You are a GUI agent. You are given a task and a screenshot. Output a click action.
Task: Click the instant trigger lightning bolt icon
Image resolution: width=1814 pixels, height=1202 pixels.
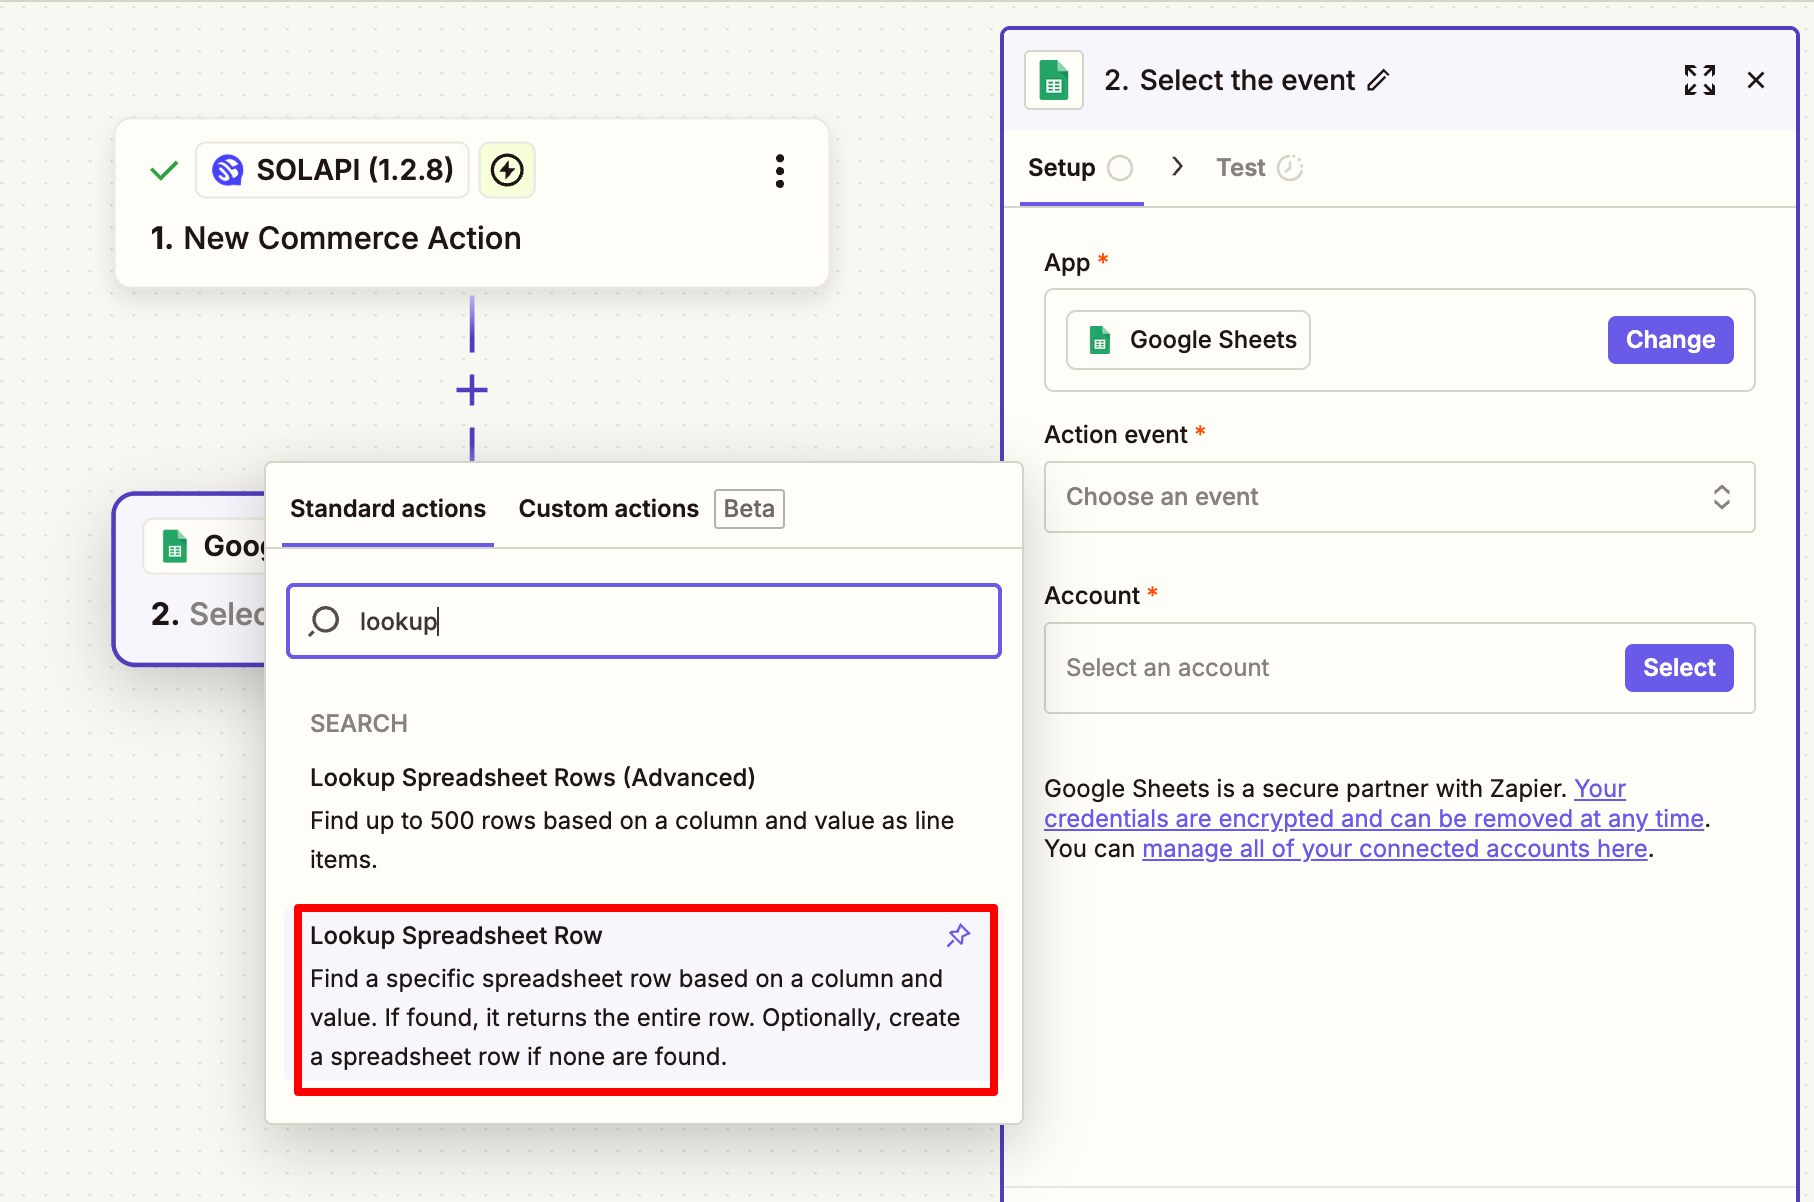click(507, 170)
